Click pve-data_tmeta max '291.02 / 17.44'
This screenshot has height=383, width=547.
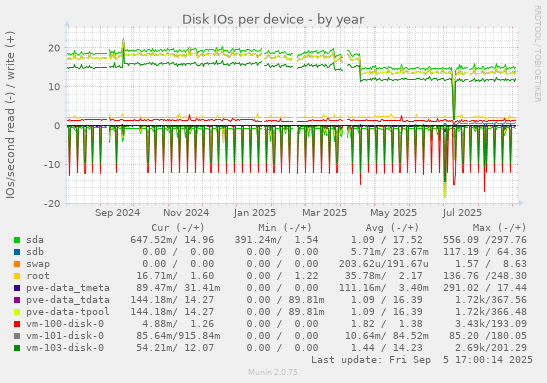(485, 288)
